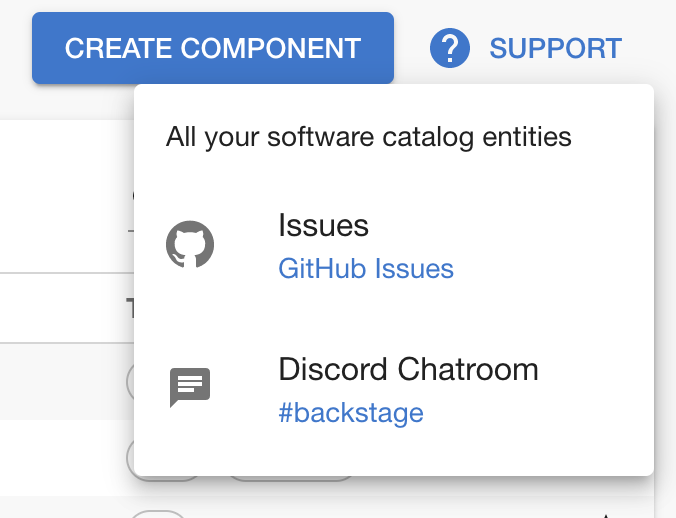Viewport: 676px width, 518px height.
Task: Click 'All your software catalog entities' text
Action: pyautogui.click(x=369, y=137)
